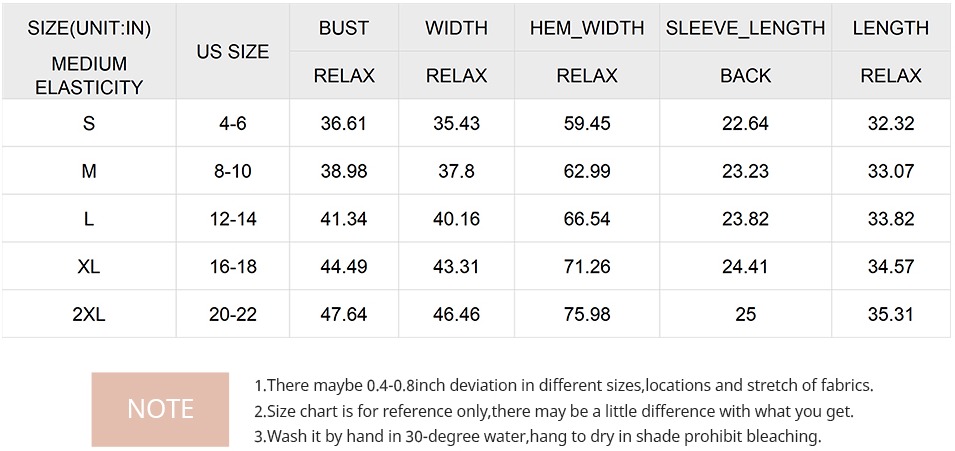Click length value 33.07
The width and height of the screenshot is (955, 451).
point(890,171)
